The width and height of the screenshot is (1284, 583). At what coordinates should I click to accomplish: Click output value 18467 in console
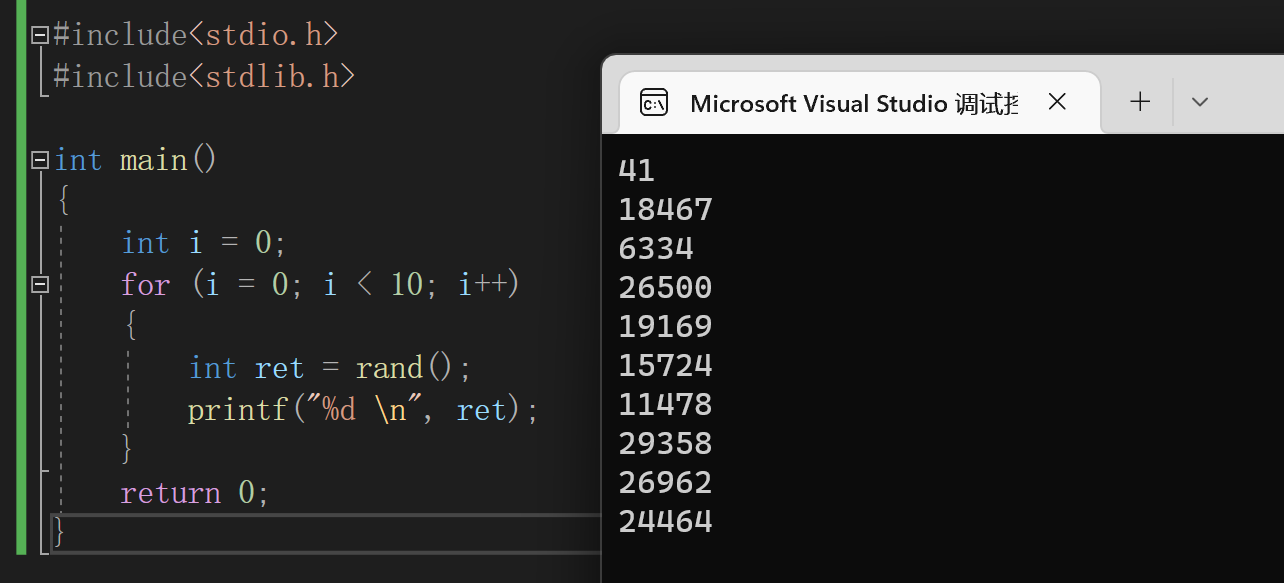[666, 210]
